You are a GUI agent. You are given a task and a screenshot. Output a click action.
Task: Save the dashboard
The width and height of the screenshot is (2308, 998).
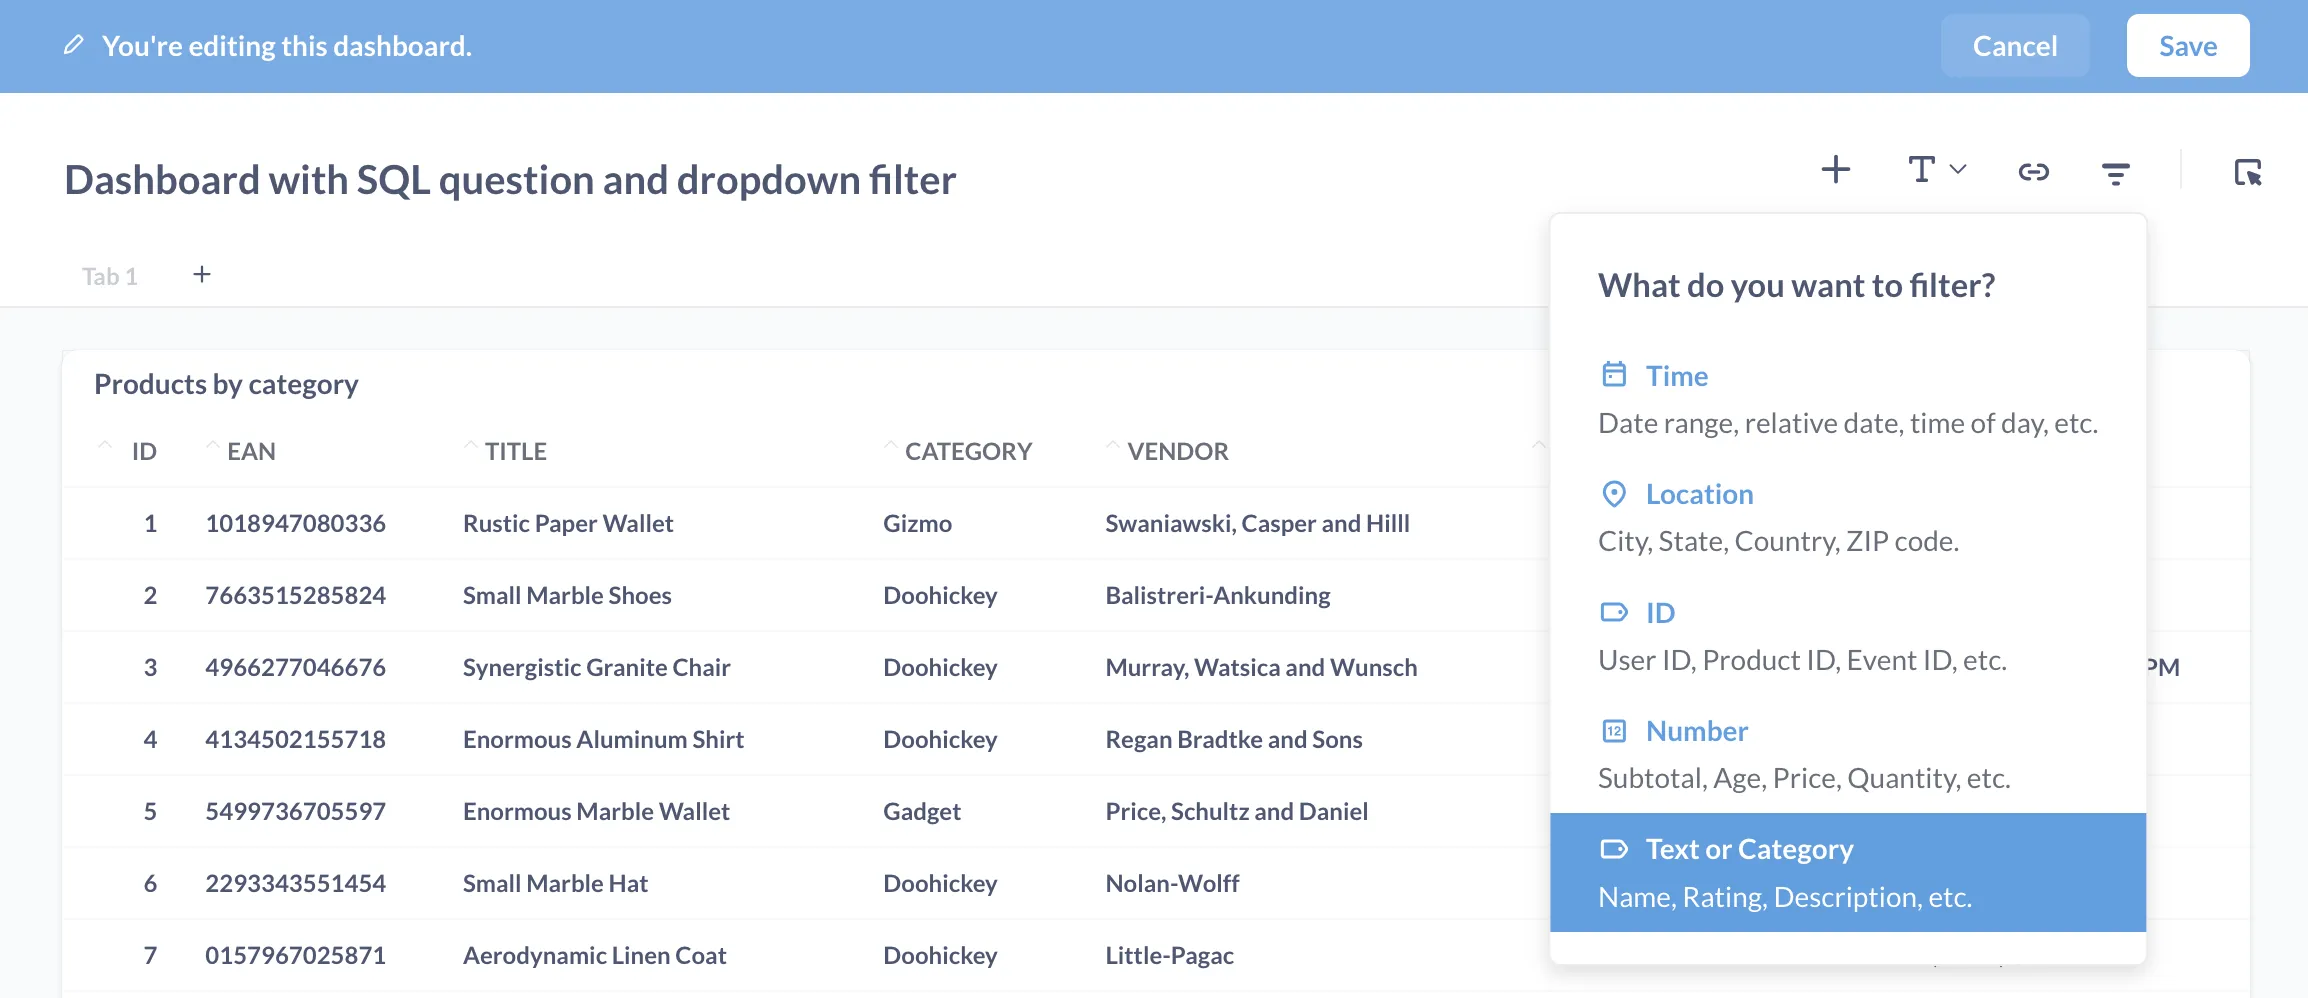tap(2187, 45)
